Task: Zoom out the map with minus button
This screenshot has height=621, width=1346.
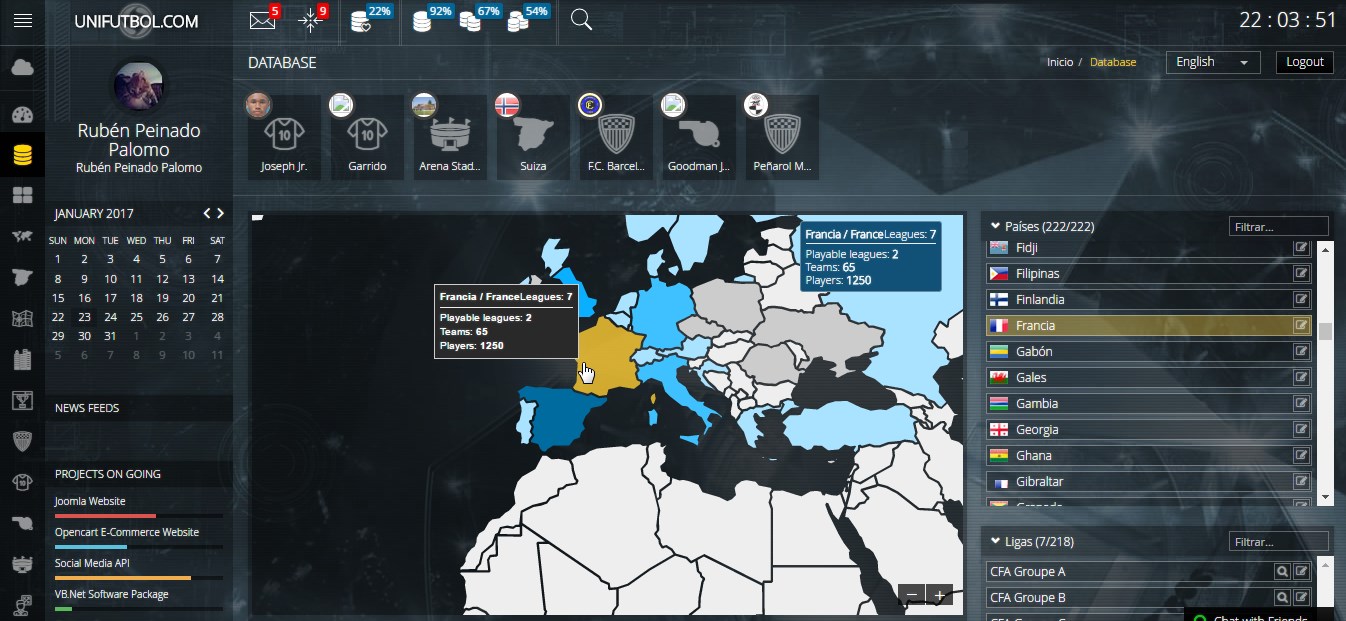Action: (x=912, y=595)
